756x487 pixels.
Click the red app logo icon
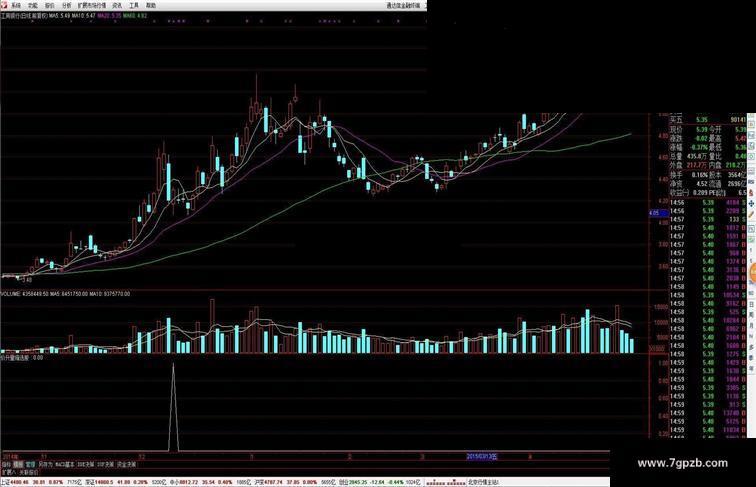pos(4,5)
